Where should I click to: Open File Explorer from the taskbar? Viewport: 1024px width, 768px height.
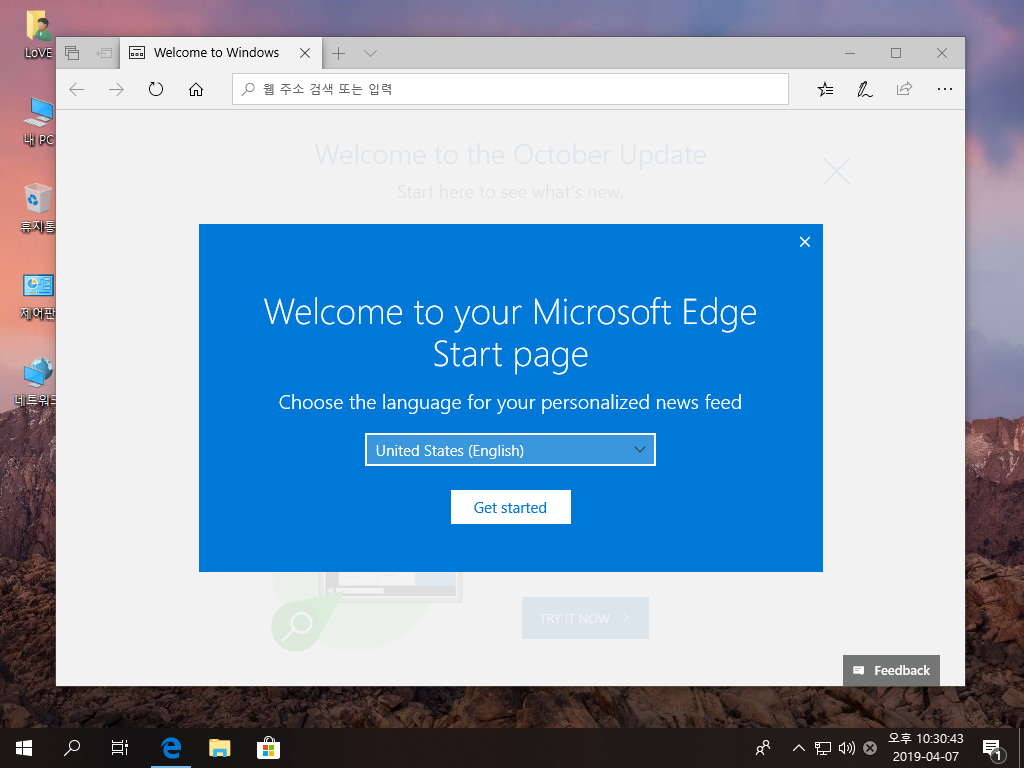219,748
